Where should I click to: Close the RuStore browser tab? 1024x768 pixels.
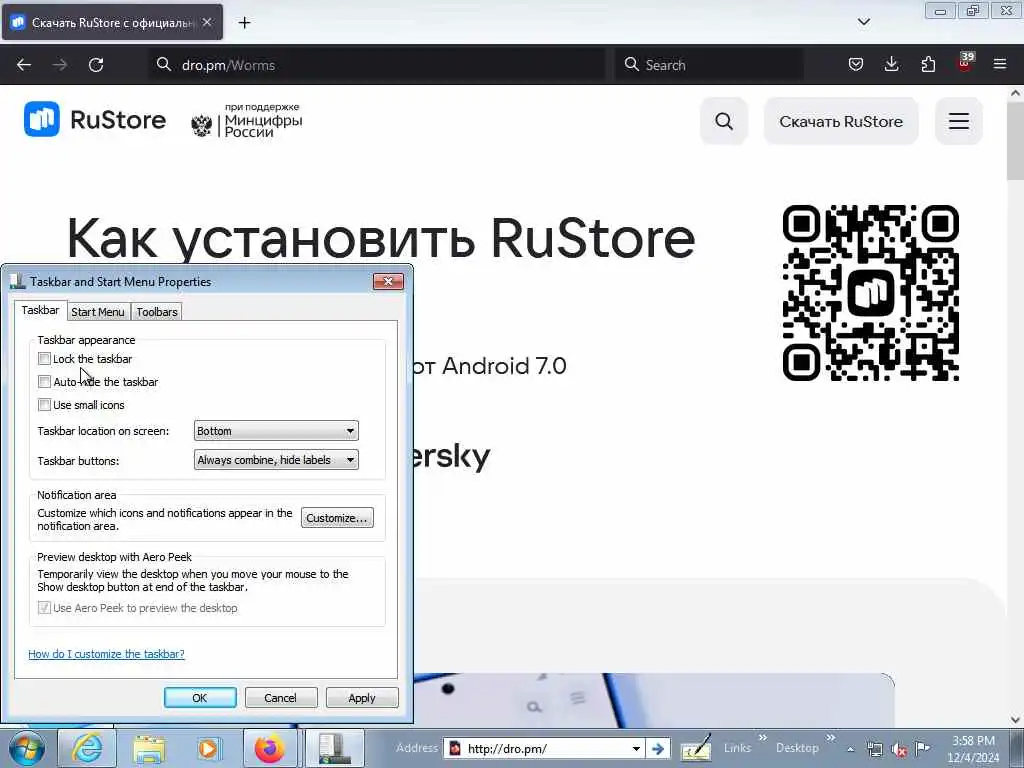click(207, 22)
